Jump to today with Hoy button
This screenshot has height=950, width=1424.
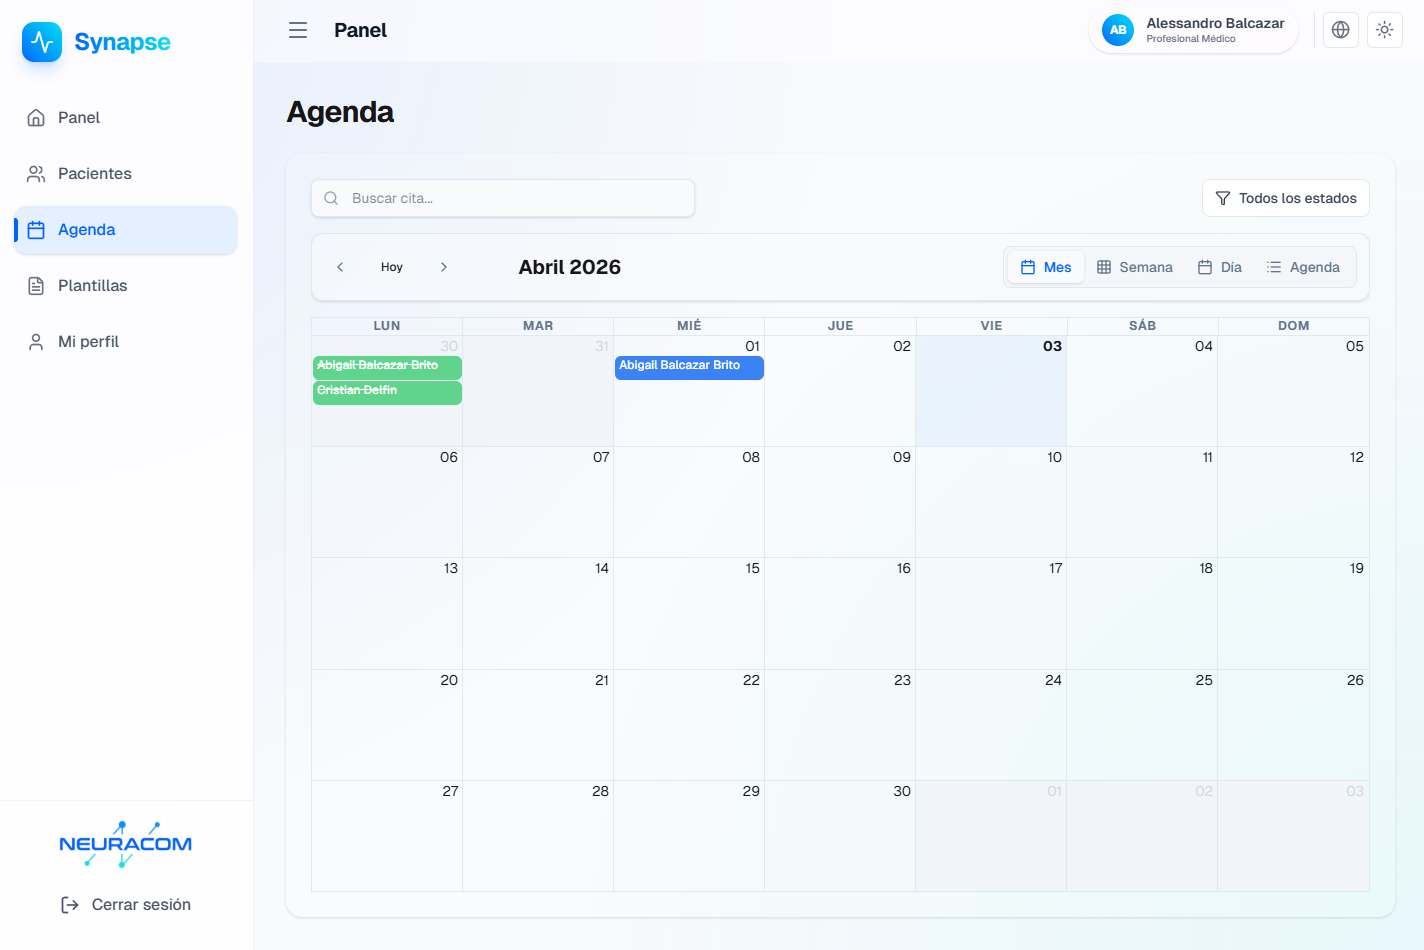pos(392,267)
